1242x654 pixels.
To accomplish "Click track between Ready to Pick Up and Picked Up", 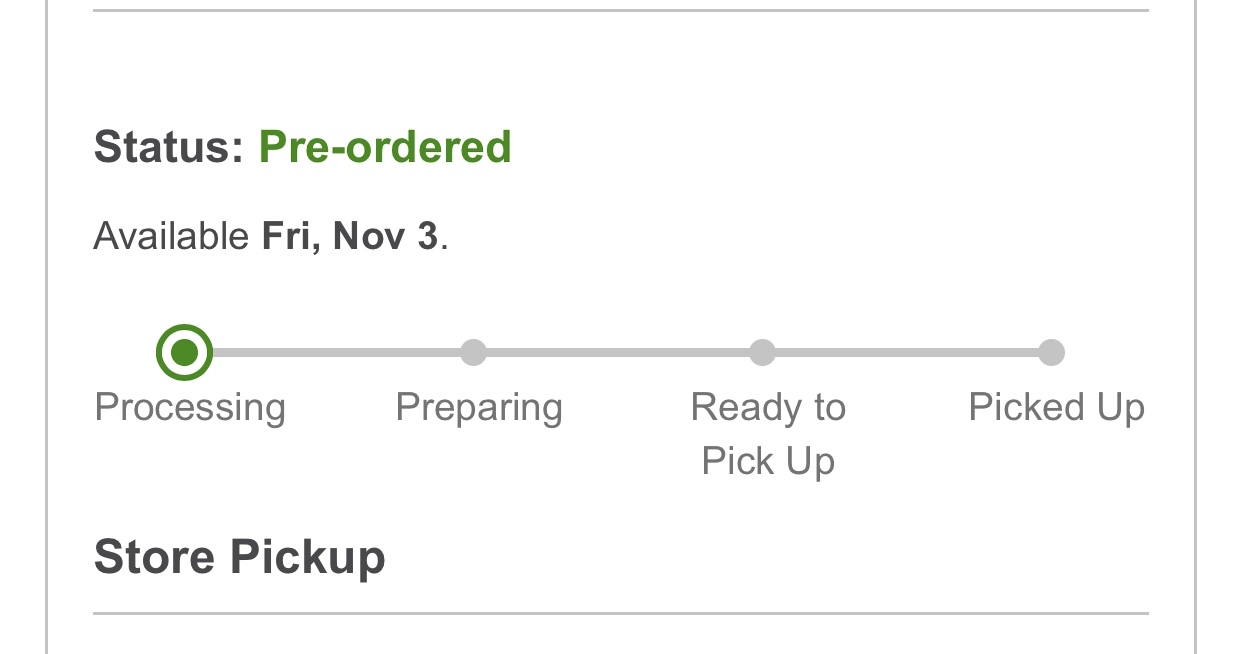I will (x=906, y=352).
